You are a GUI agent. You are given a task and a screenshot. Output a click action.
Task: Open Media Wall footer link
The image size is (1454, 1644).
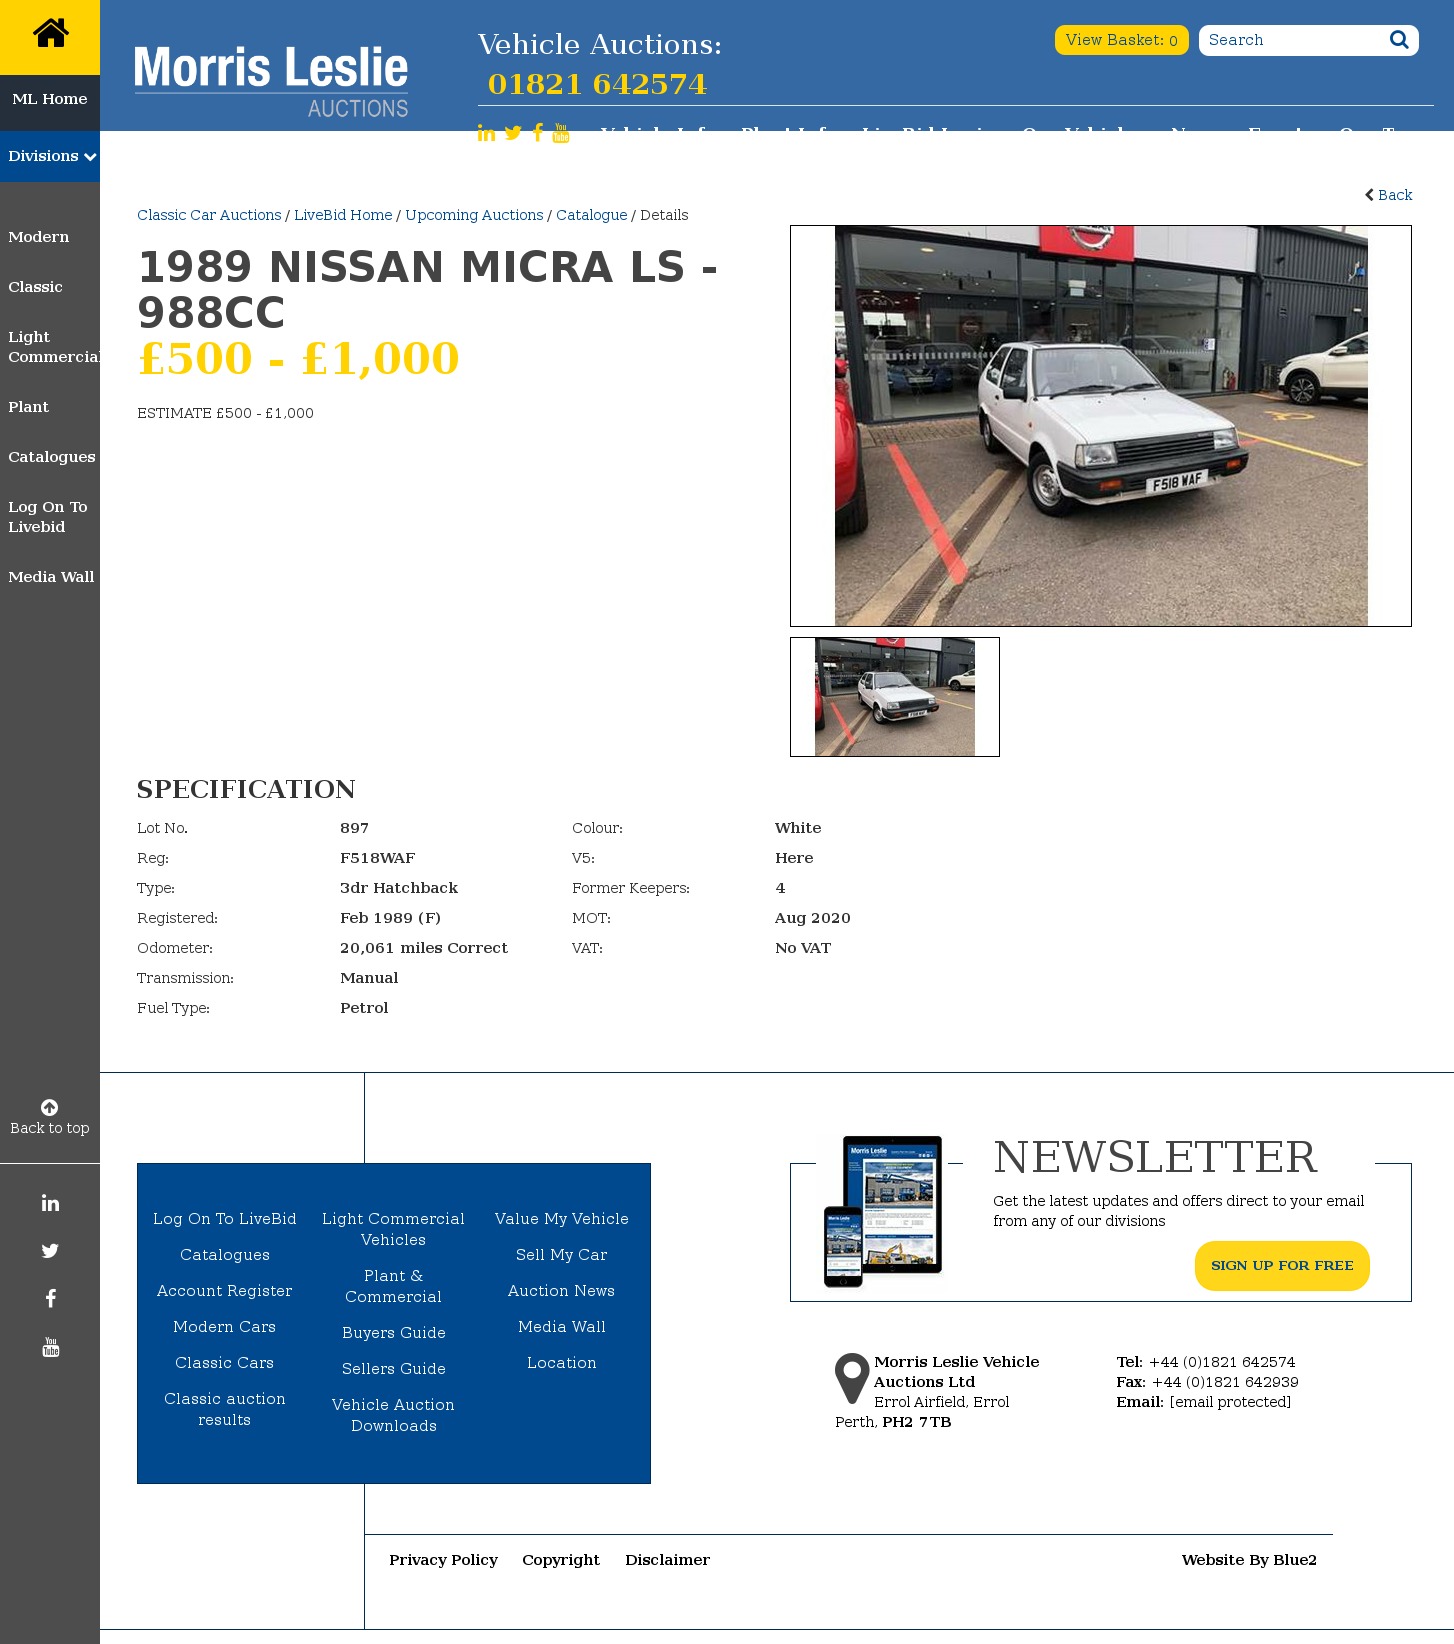(562, 1327)
